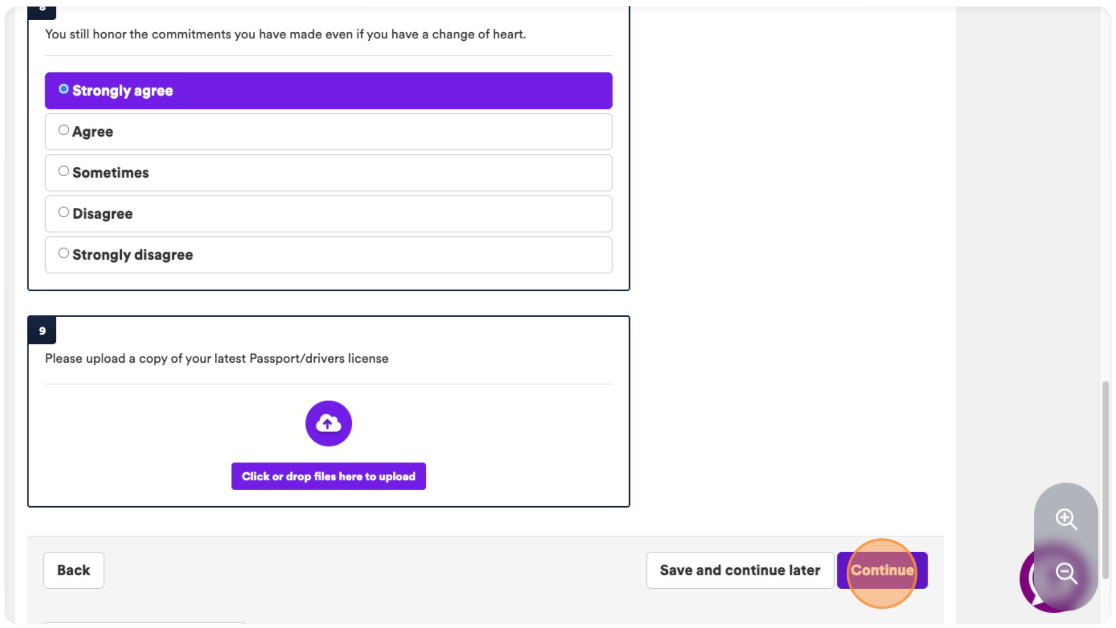Click the Agree answer row
The width and height of the screenshot is (1116, 628).
(328, 132)
